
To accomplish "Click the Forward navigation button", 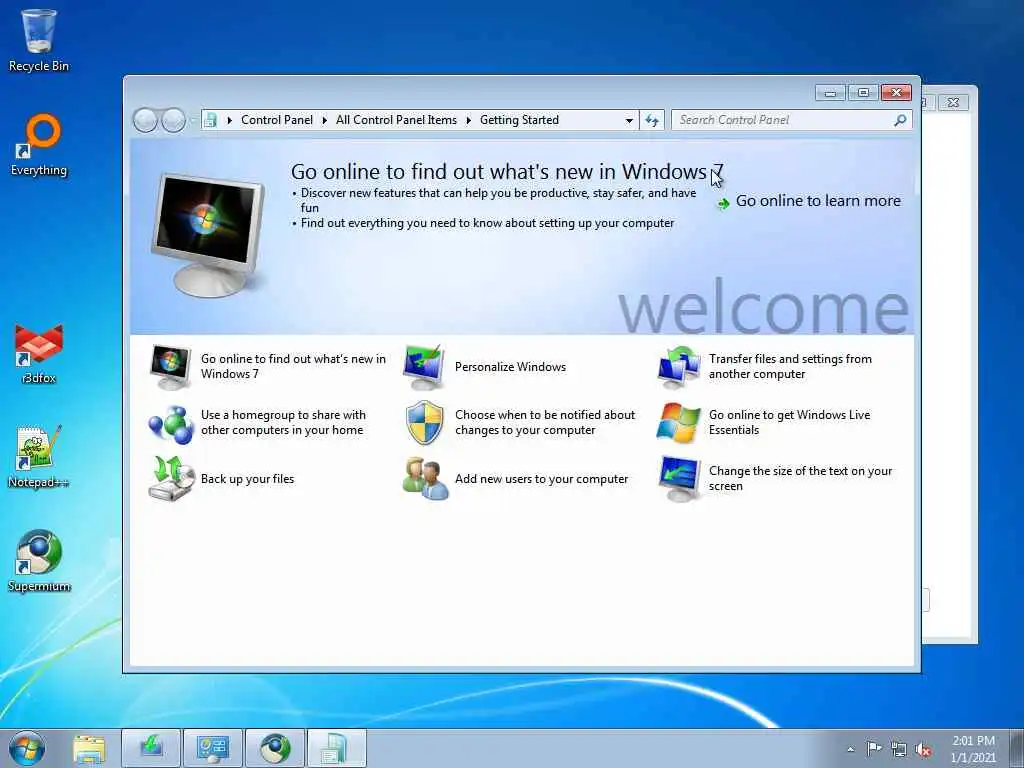I will (x=173, y=120).
